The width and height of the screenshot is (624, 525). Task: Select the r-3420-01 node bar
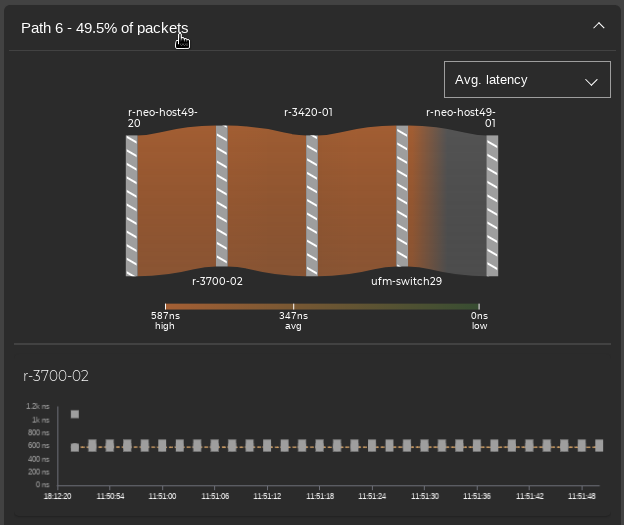pyautogui.click(x=312, y=205)
